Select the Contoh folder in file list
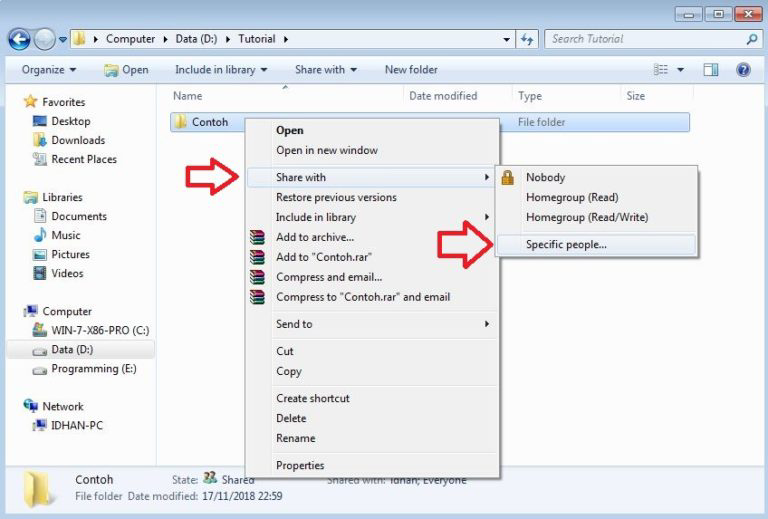This screenshot has height=519, width=768. click(x=210, y=122)
